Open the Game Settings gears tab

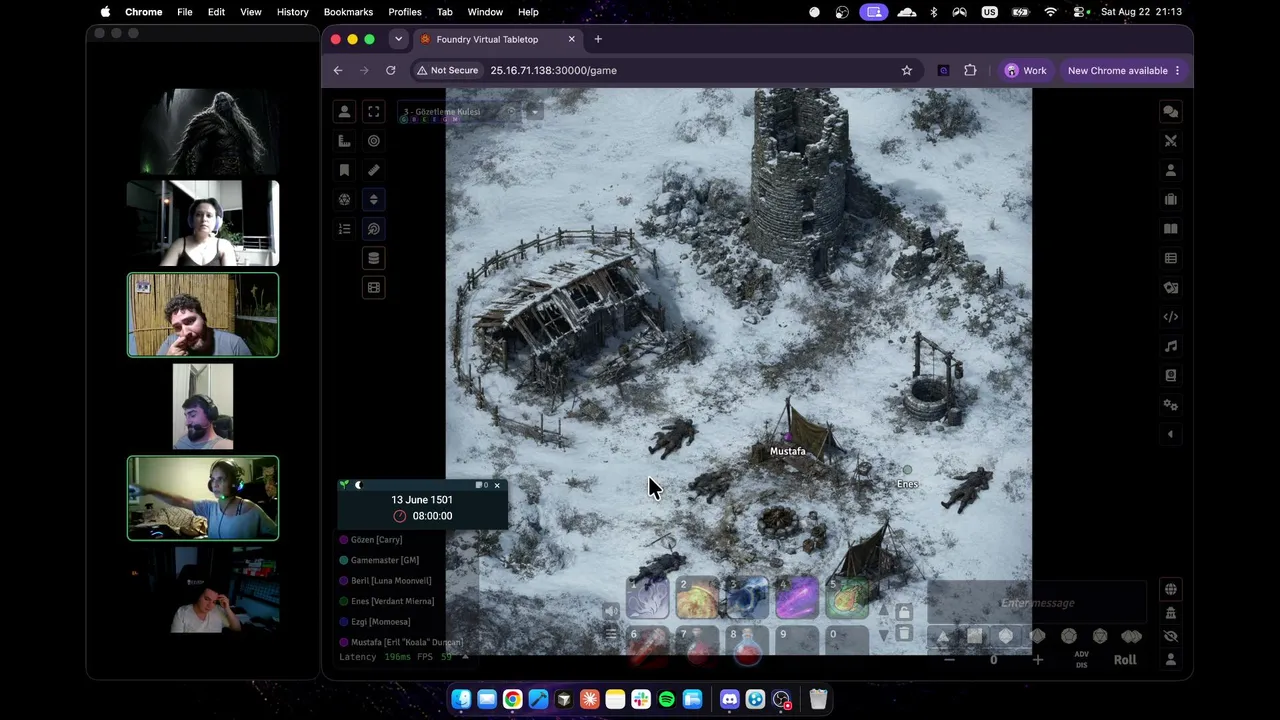tap(1171, 405)
